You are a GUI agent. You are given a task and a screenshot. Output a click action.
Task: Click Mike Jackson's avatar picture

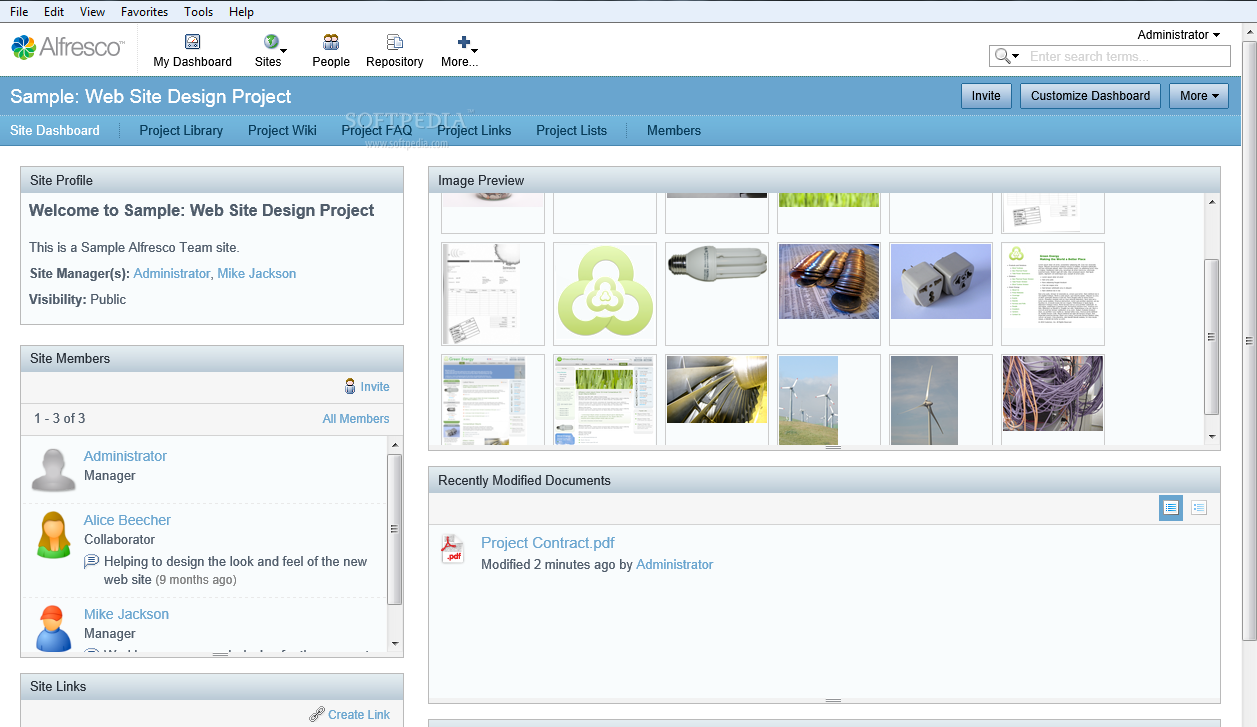53,628
